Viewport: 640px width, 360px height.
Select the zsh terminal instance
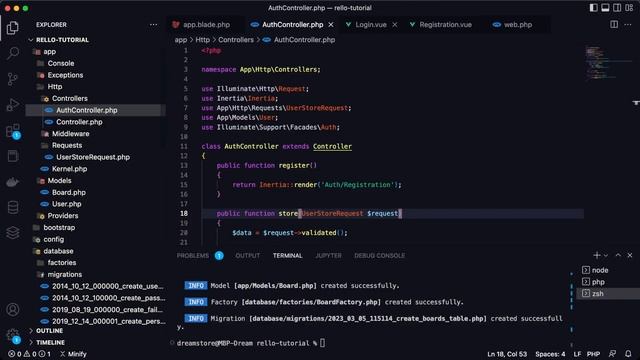[x=608, y=293]
